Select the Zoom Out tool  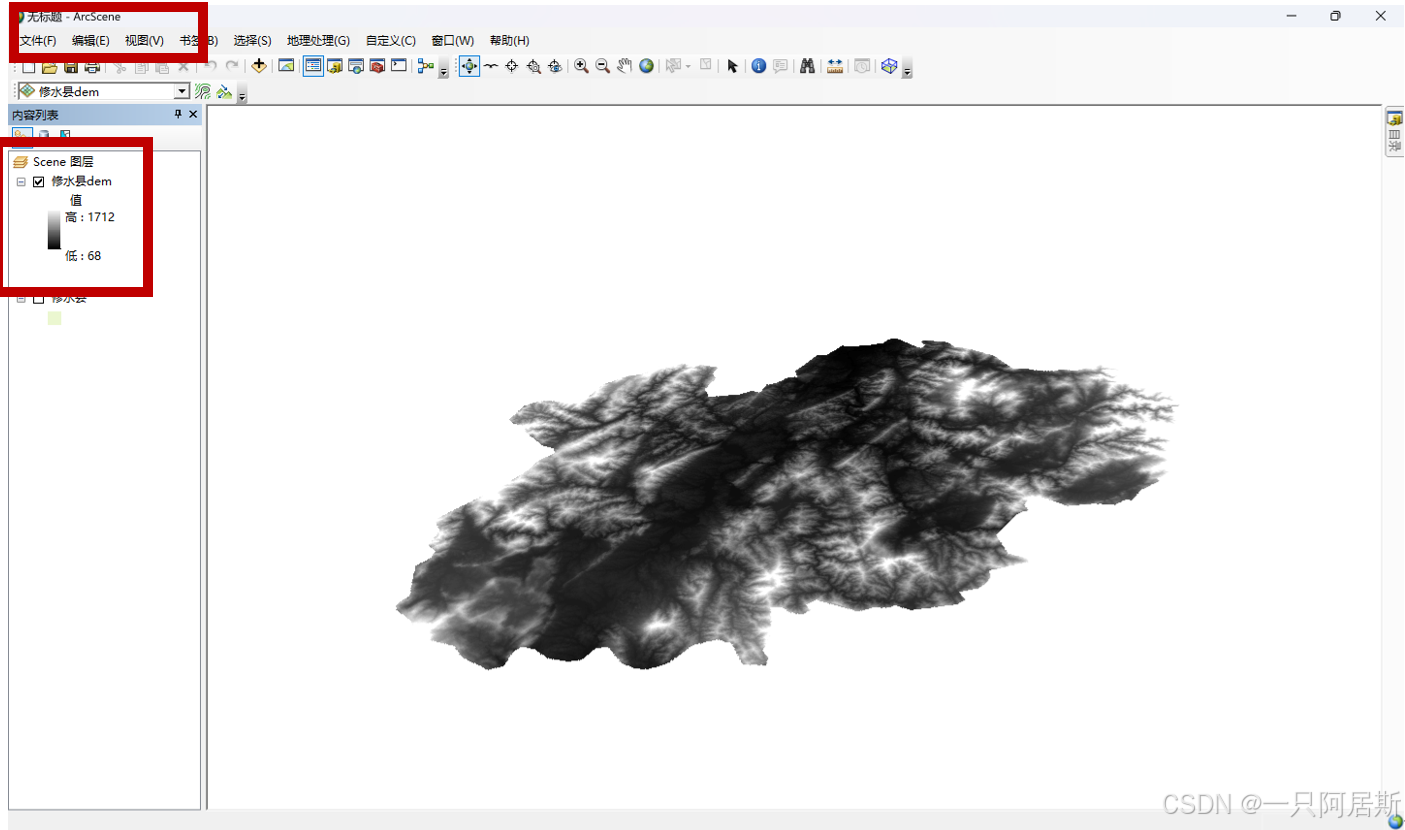[603, 66]
